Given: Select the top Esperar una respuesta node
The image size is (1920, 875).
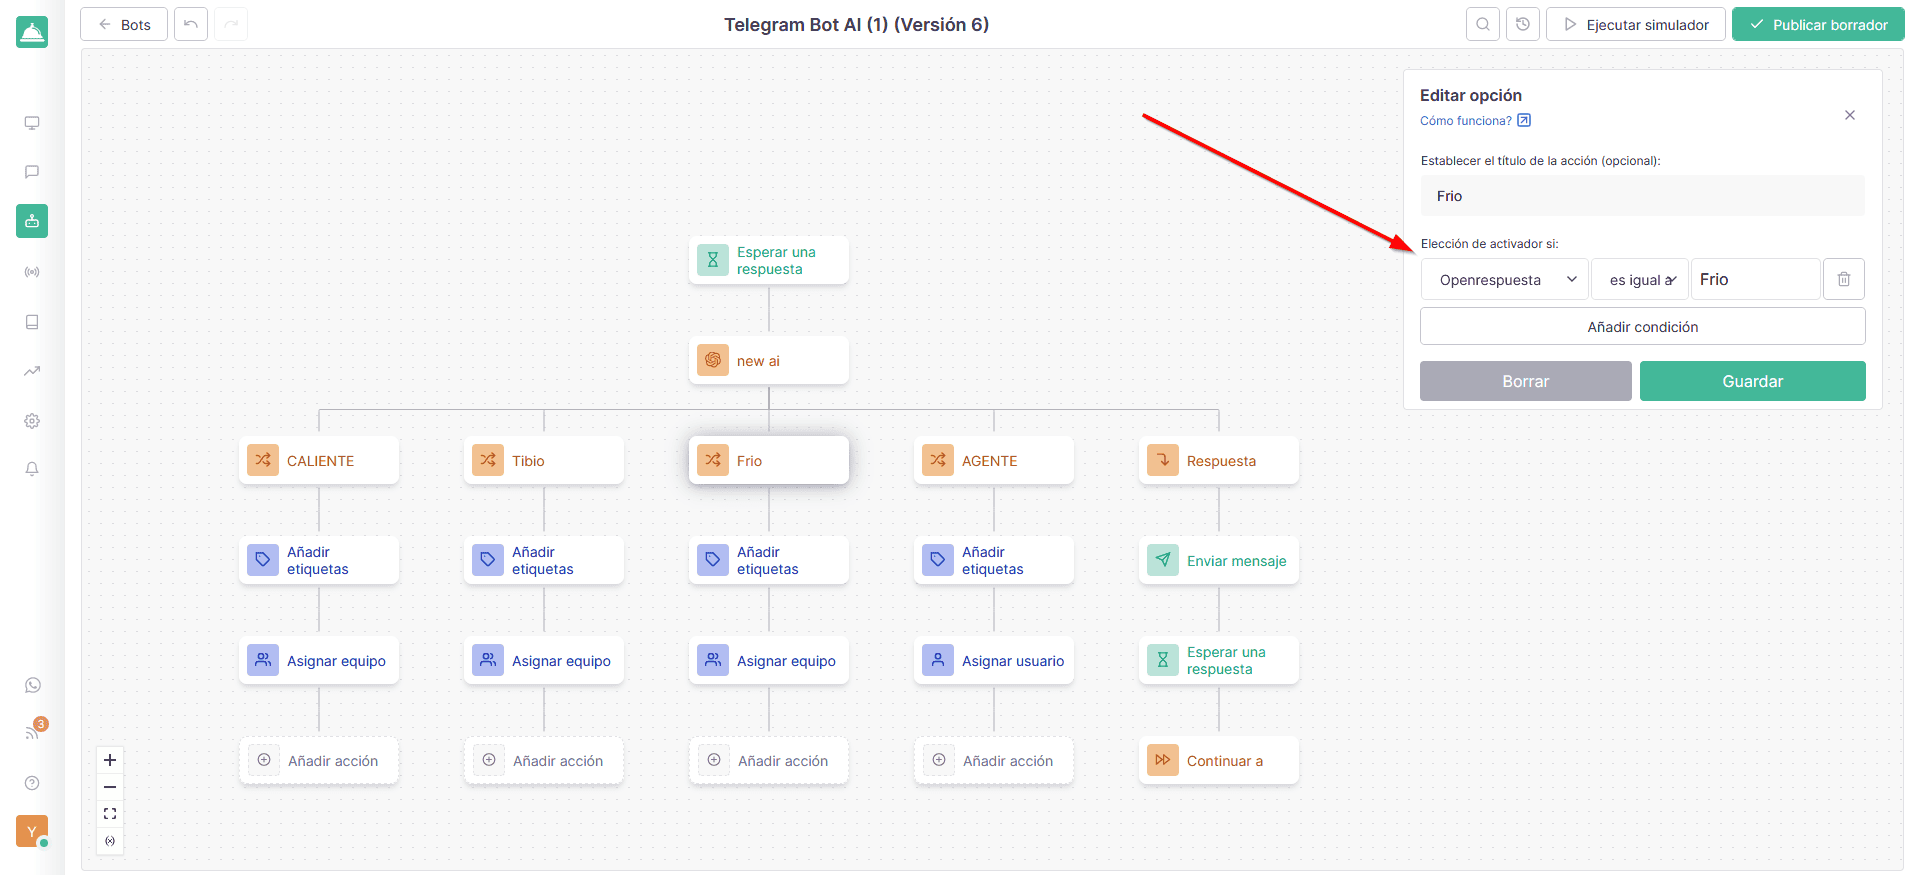Looking at the screenshot, I should pos(769,260).
